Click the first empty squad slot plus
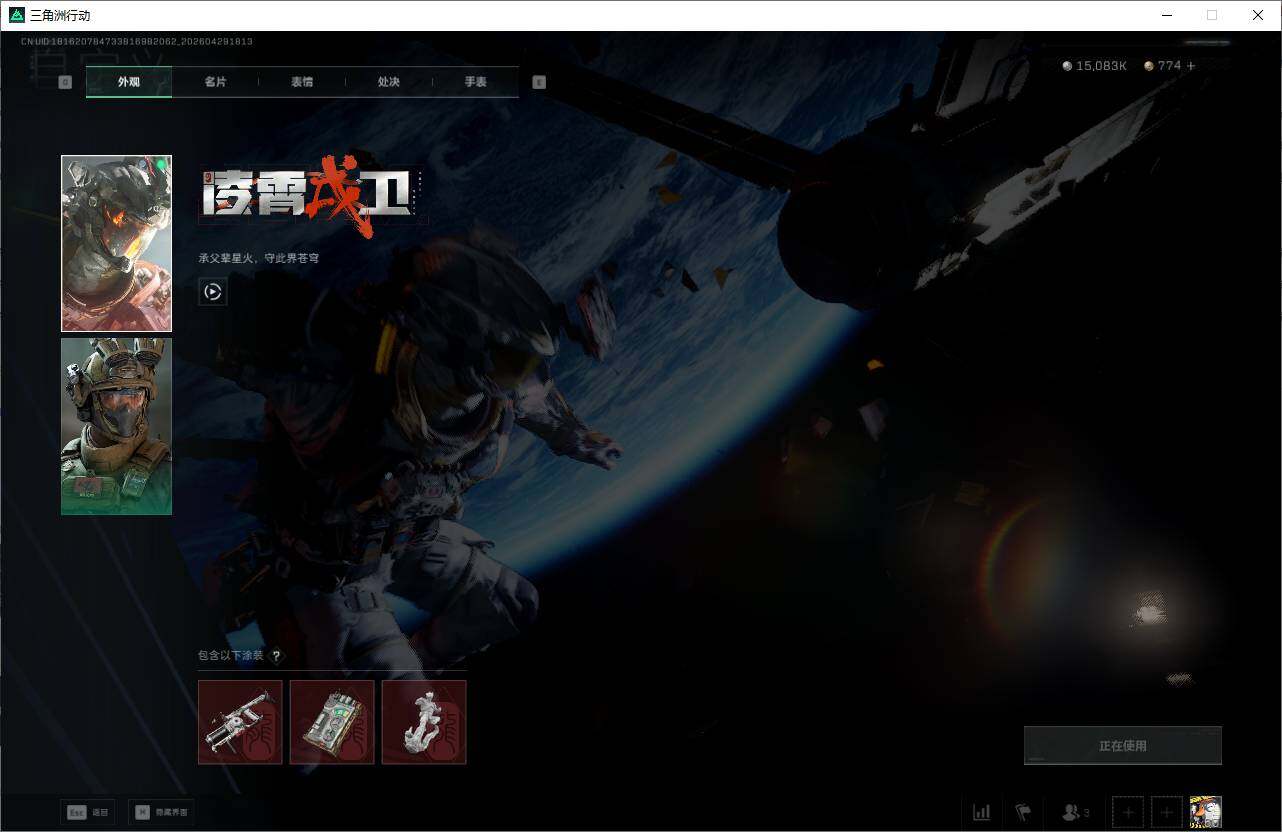Screen dimensions: 1282x832 [1128, 812]
